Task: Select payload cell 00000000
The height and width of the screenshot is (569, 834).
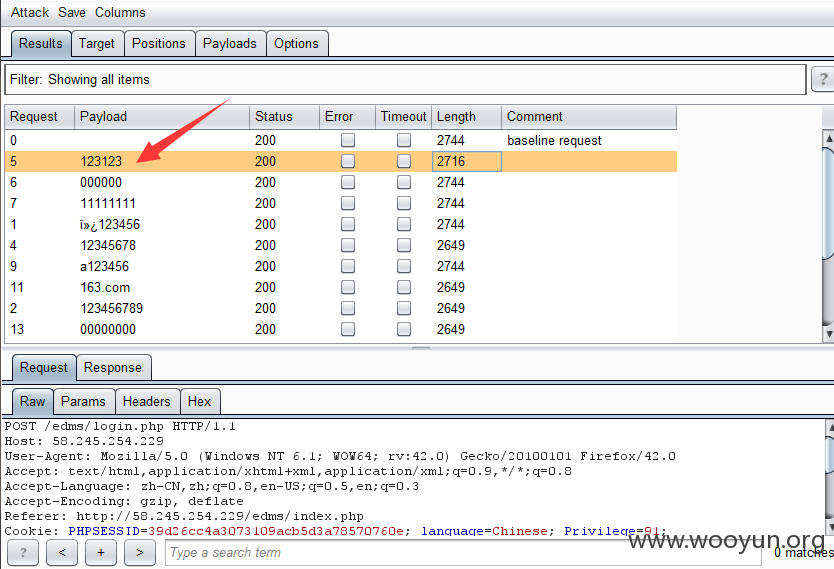Action: (162, 329)
